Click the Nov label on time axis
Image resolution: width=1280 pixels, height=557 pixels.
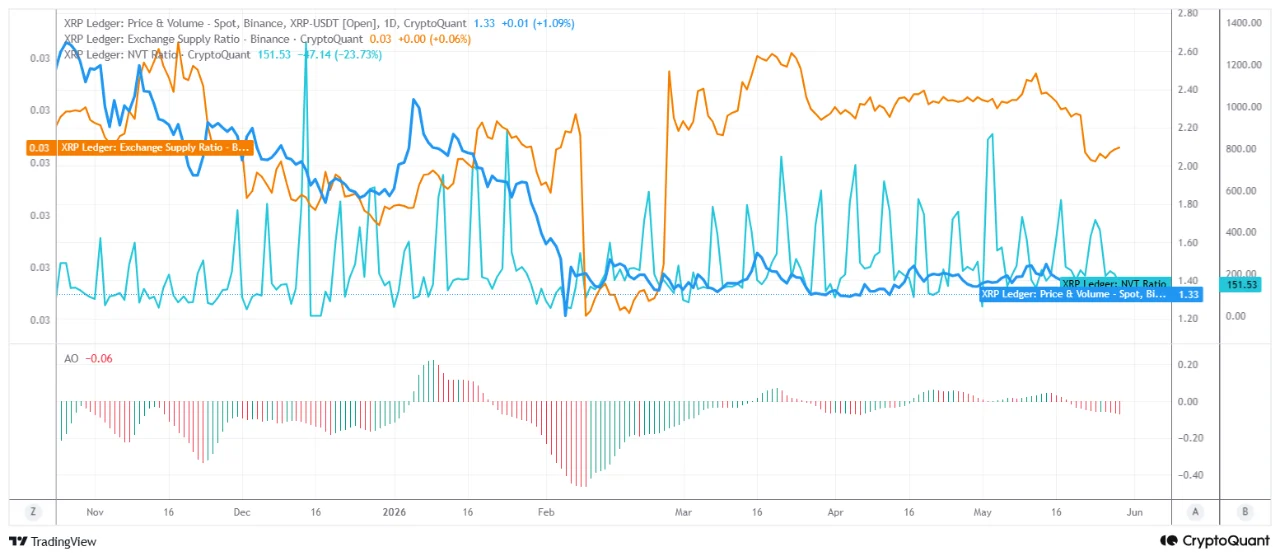(95, 511)
